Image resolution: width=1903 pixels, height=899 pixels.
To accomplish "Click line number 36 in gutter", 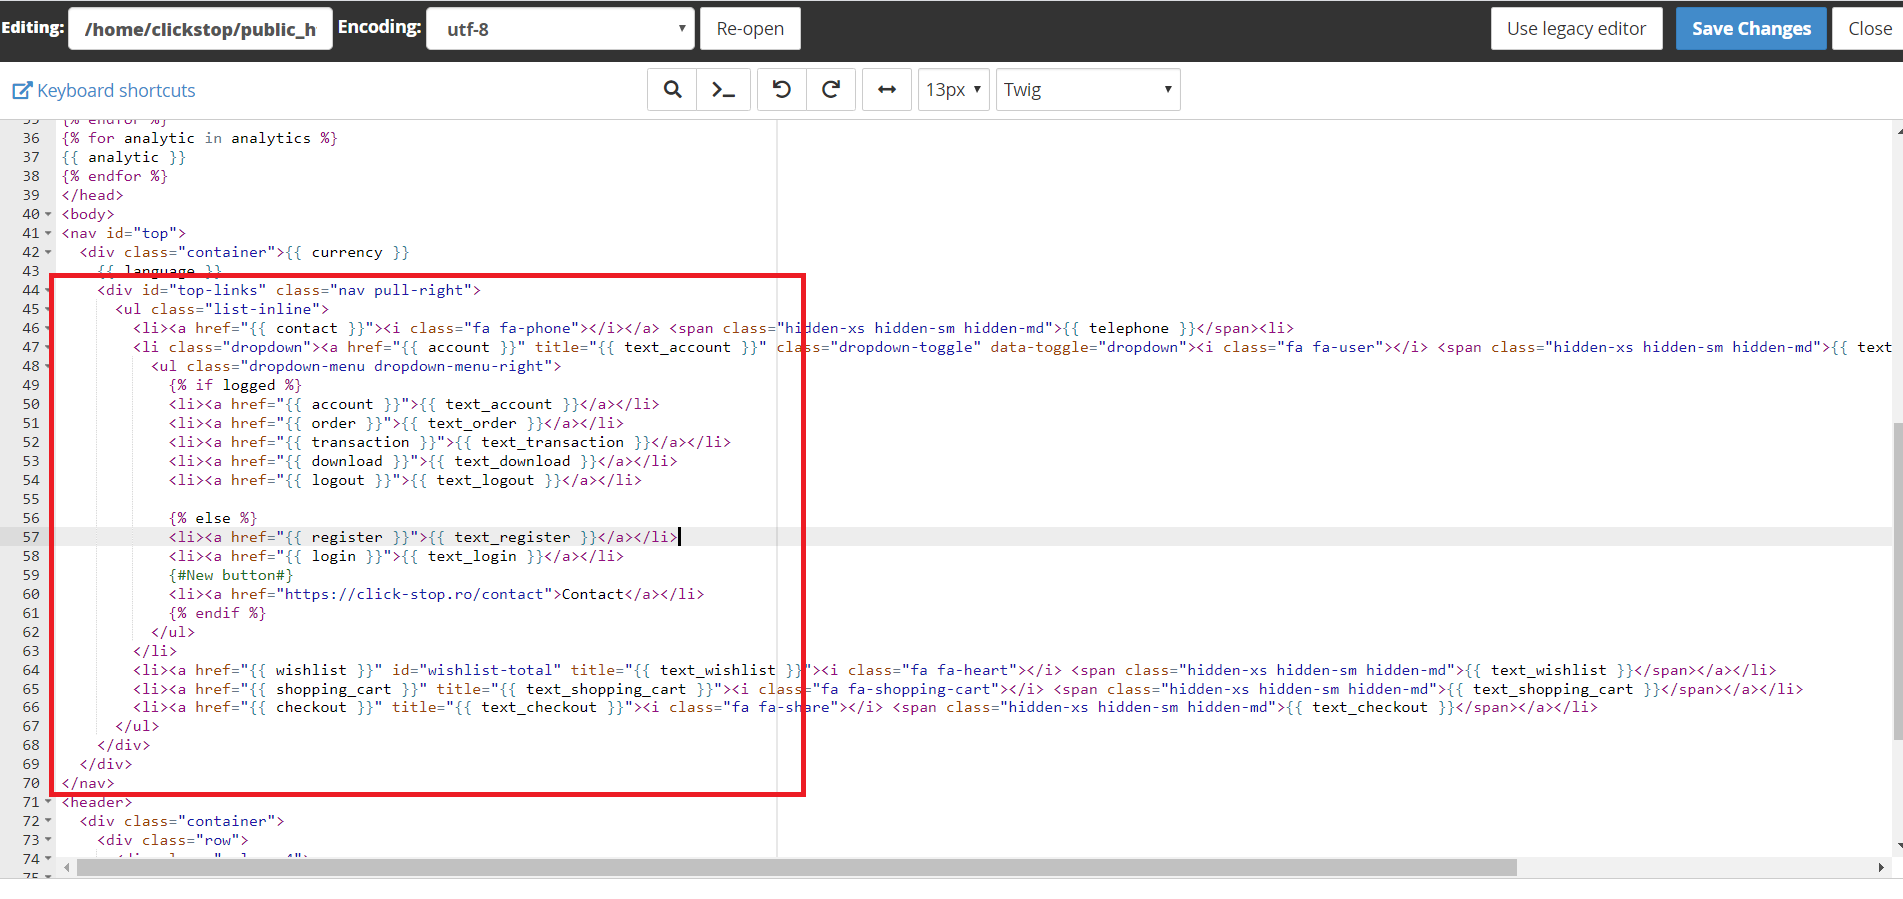I will tap(31, 138).
